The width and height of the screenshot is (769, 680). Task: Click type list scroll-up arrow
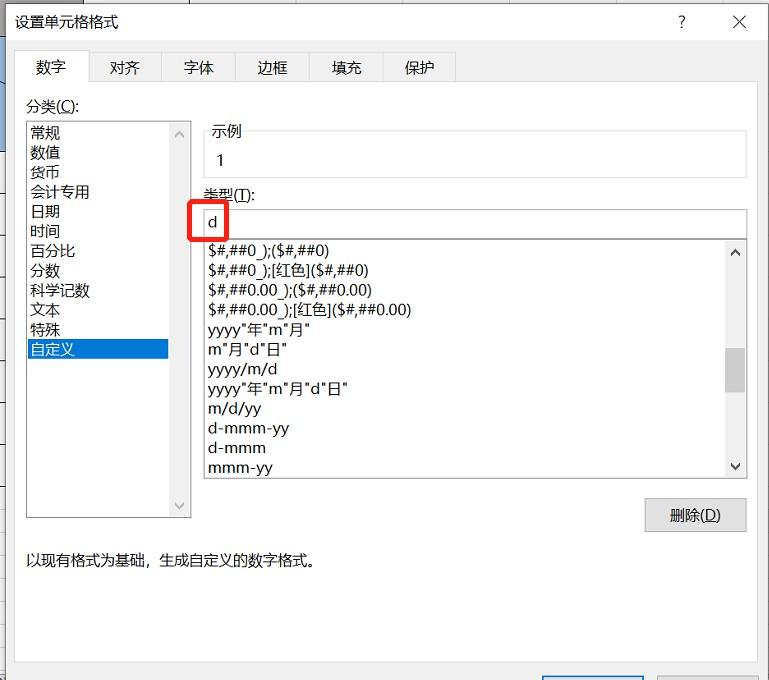(x=735, y=253)
